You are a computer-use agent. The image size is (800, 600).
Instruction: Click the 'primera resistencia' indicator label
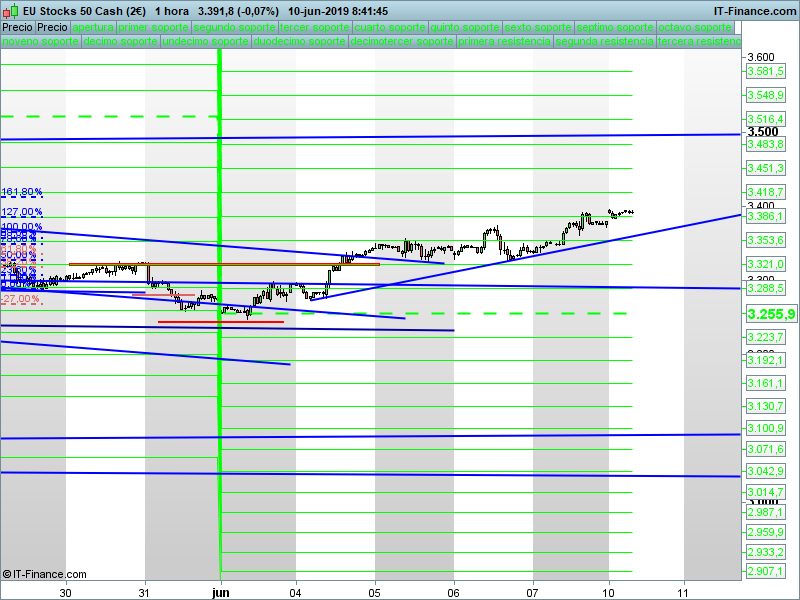tap(504, 42)
